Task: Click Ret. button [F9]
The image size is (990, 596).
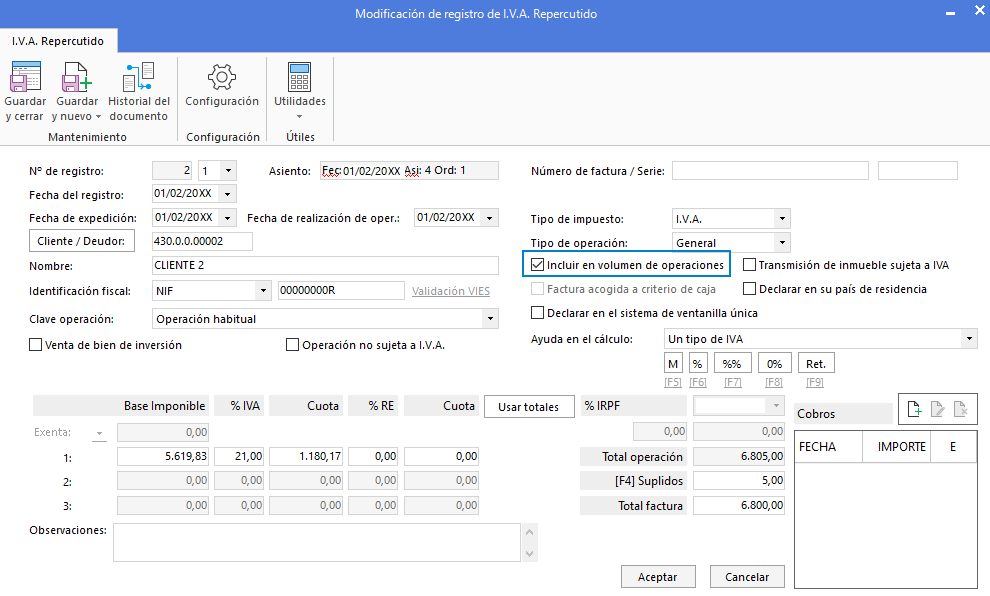Action: pyautogui.click(x=816, y=364)
